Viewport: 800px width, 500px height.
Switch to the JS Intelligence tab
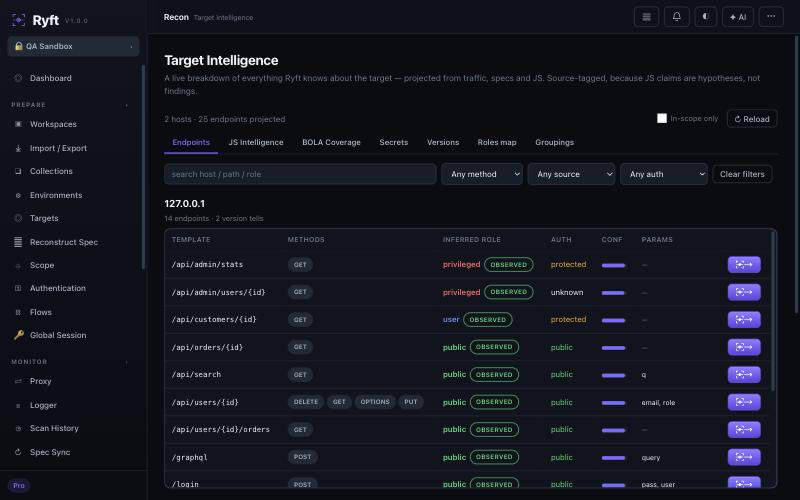256,142
